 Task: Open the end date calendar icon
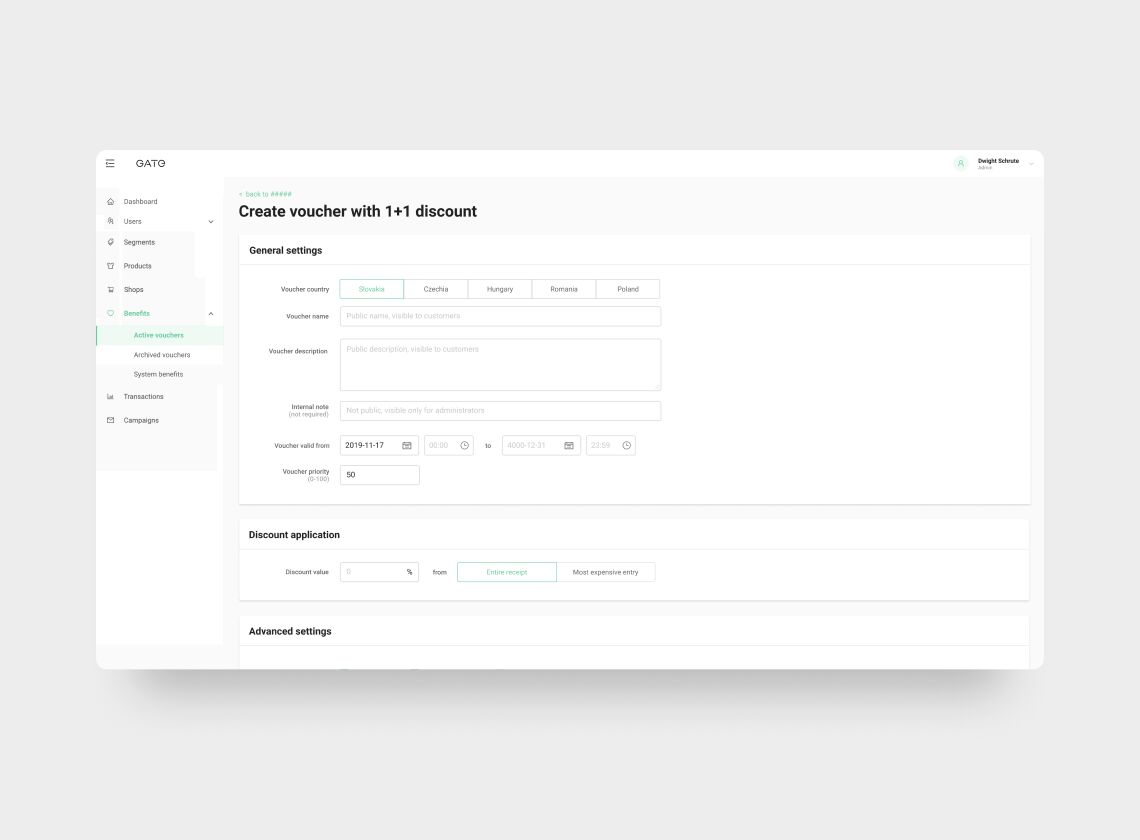pos(569,445)
